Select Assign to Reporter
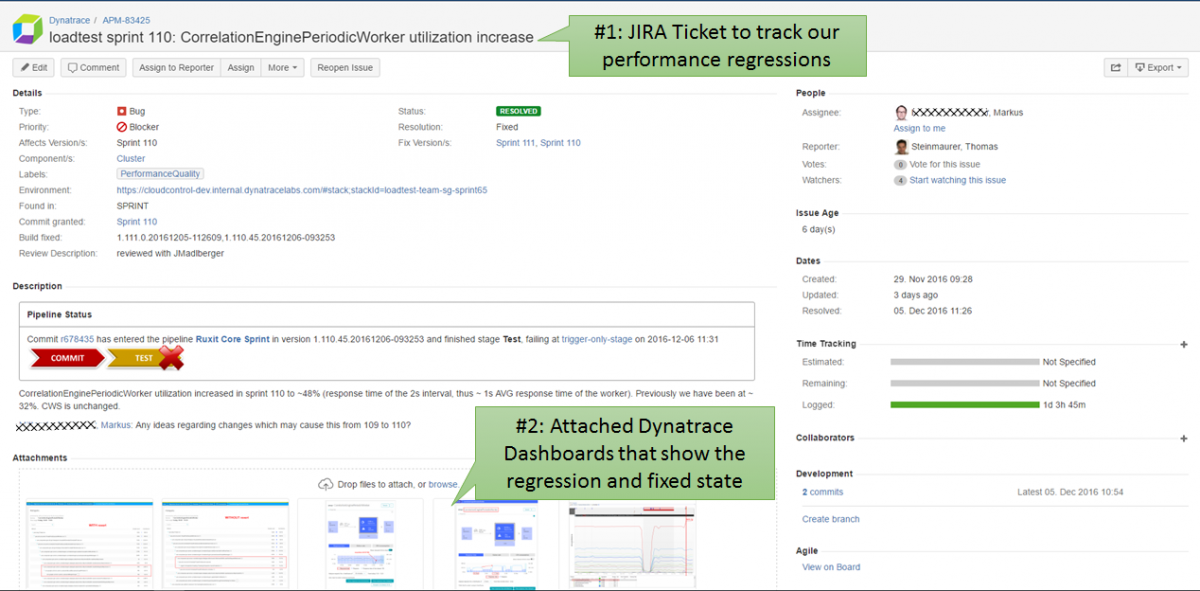 coord(176,68)
